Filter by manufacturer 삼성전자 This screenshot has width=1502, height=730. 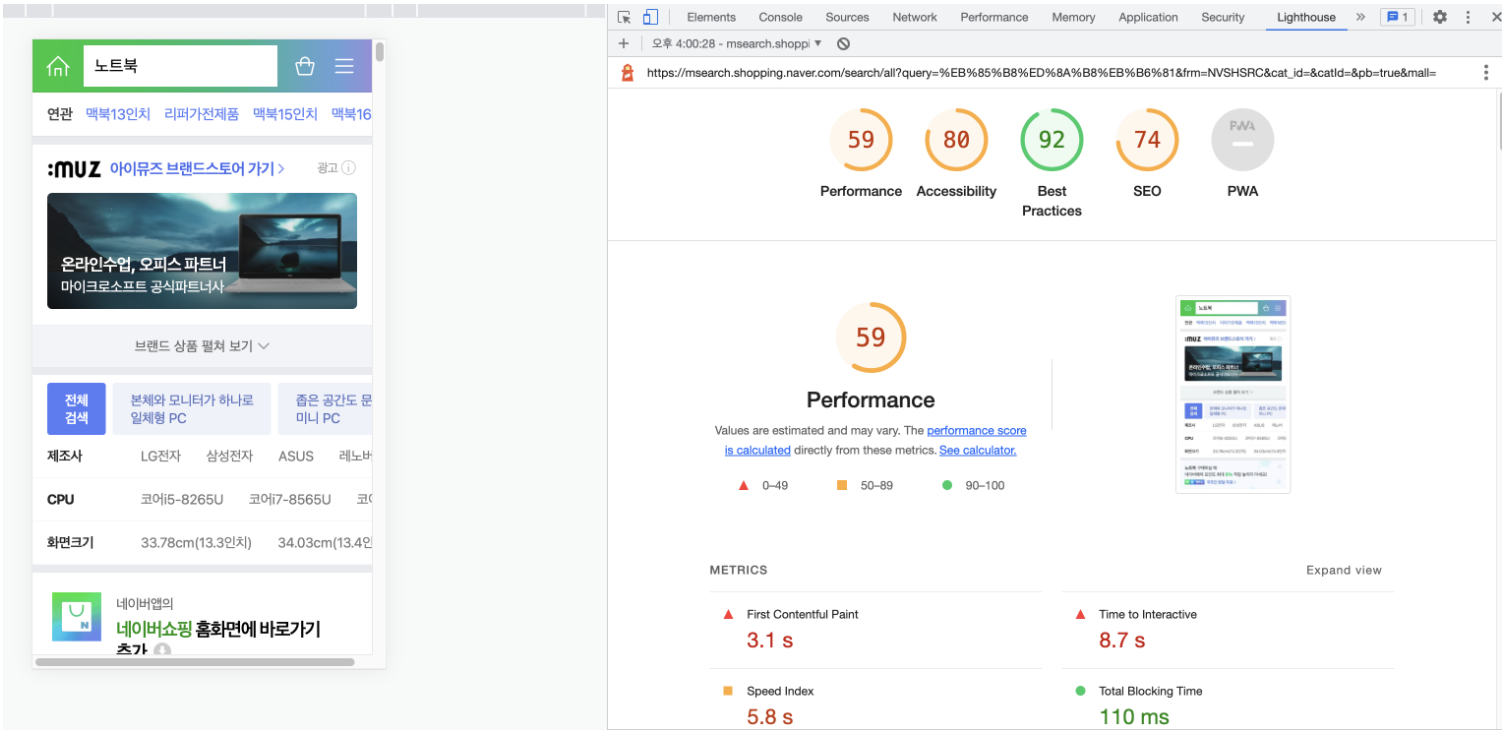pyautogui.click(x=230, y=456)
